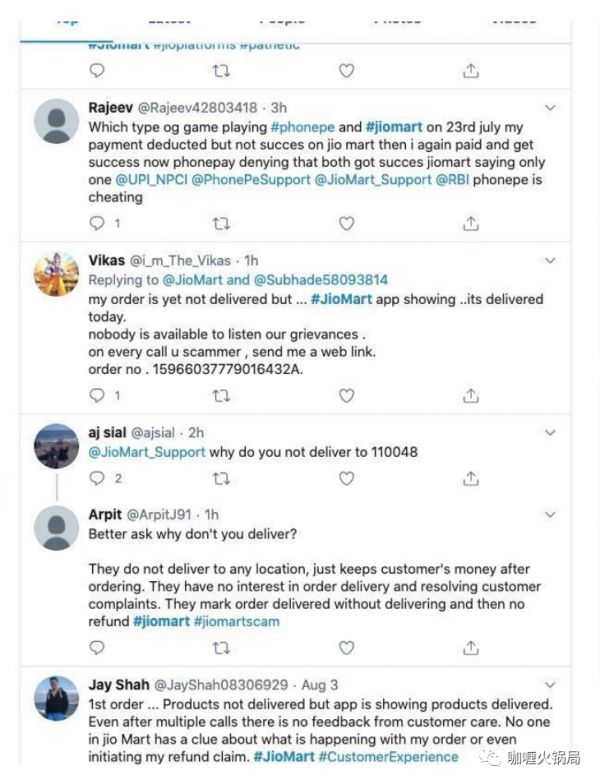Click the #jiomartscam hashtag
This screenshot has height=784, width=600.
(x=235, y=621)
